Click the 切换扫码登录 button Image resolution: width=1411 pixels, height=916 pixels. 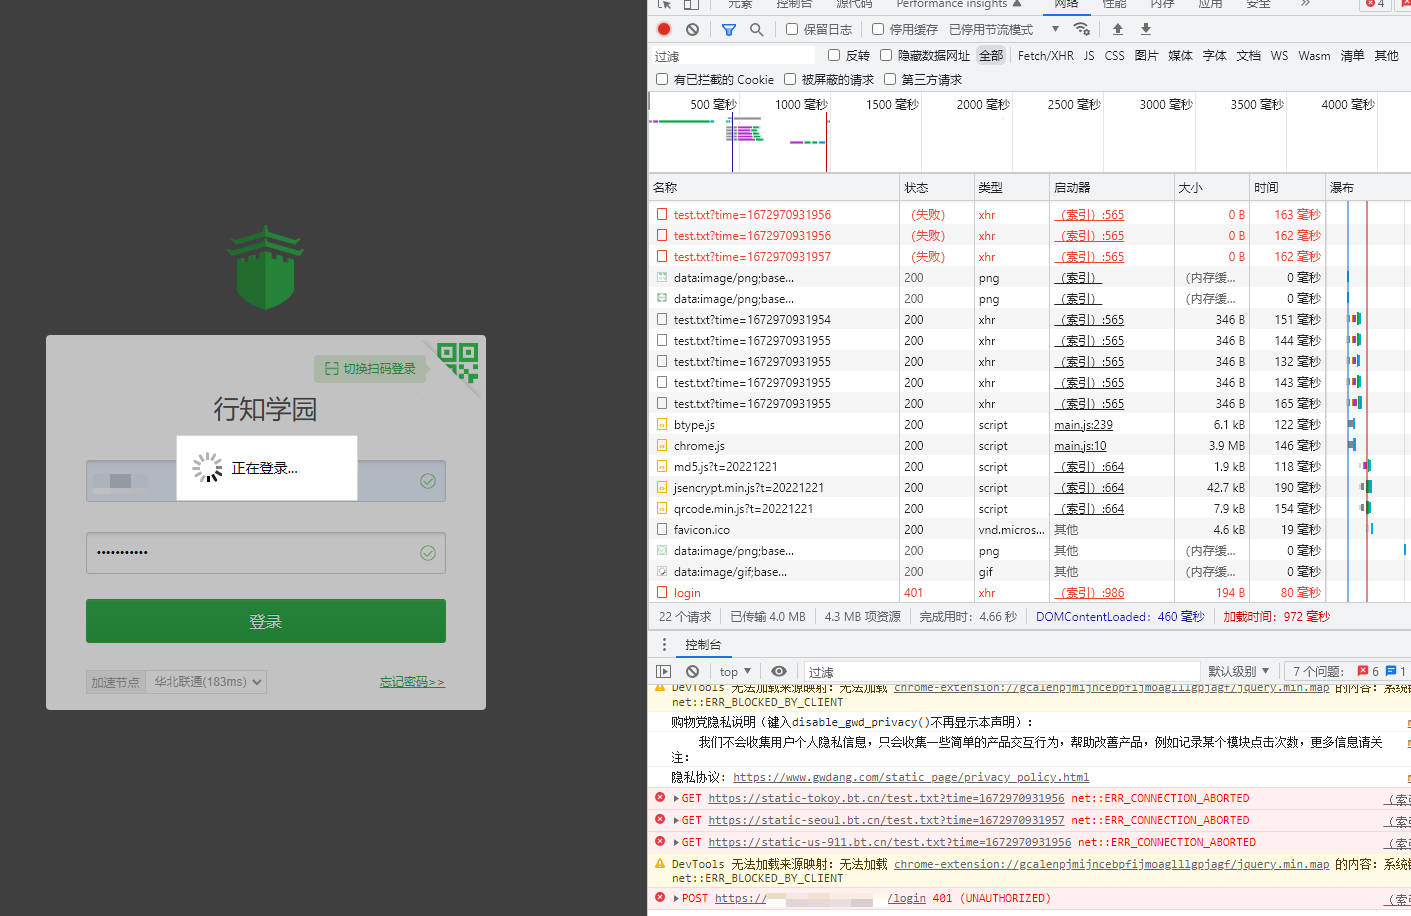pyautogui.click(x=371, y=369)
